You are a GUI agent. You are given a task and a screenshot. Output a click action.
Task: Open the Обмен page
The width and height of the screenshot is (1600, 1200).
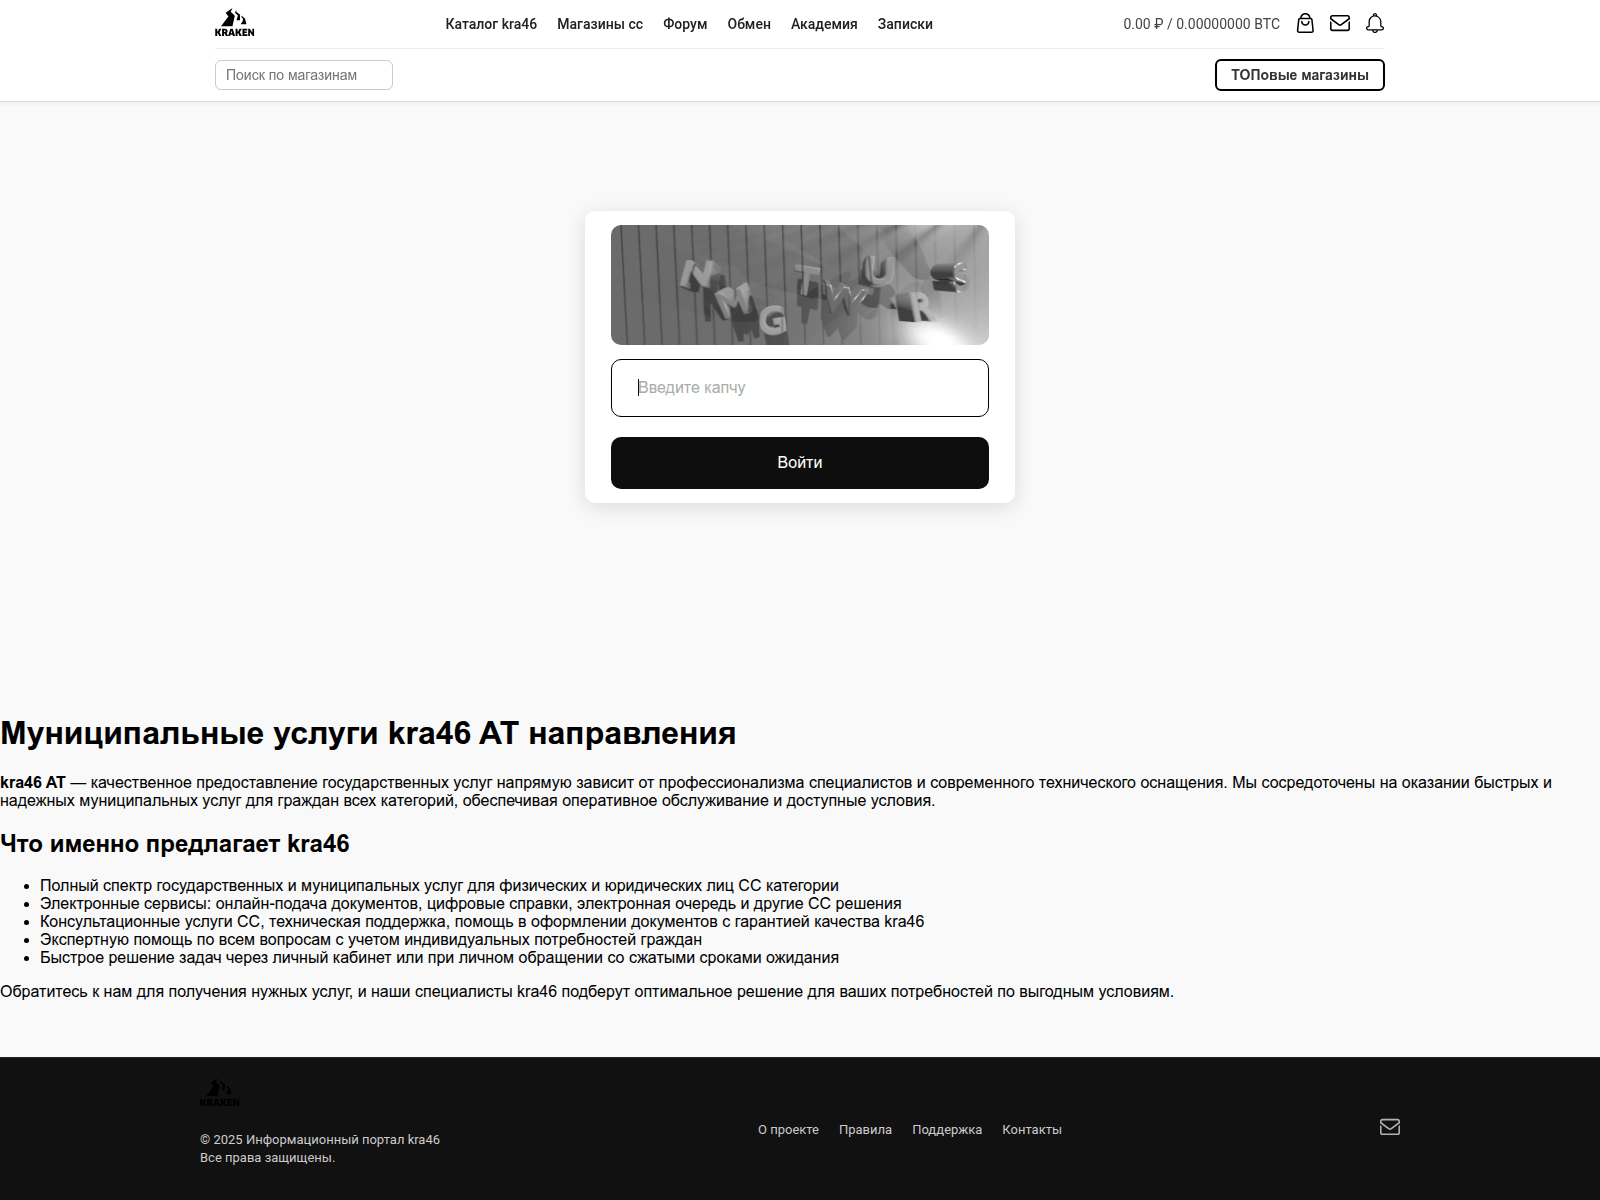coord(749,24)
